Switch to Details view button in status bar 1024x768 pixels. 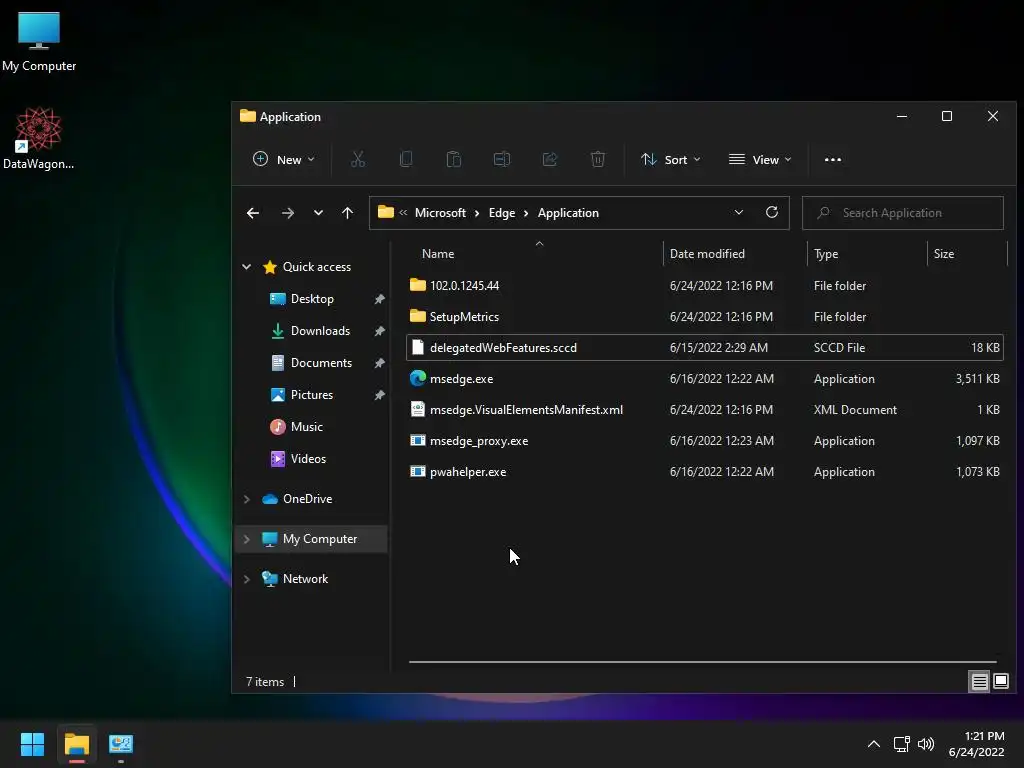pyautogui.click(x=980, y=682)
